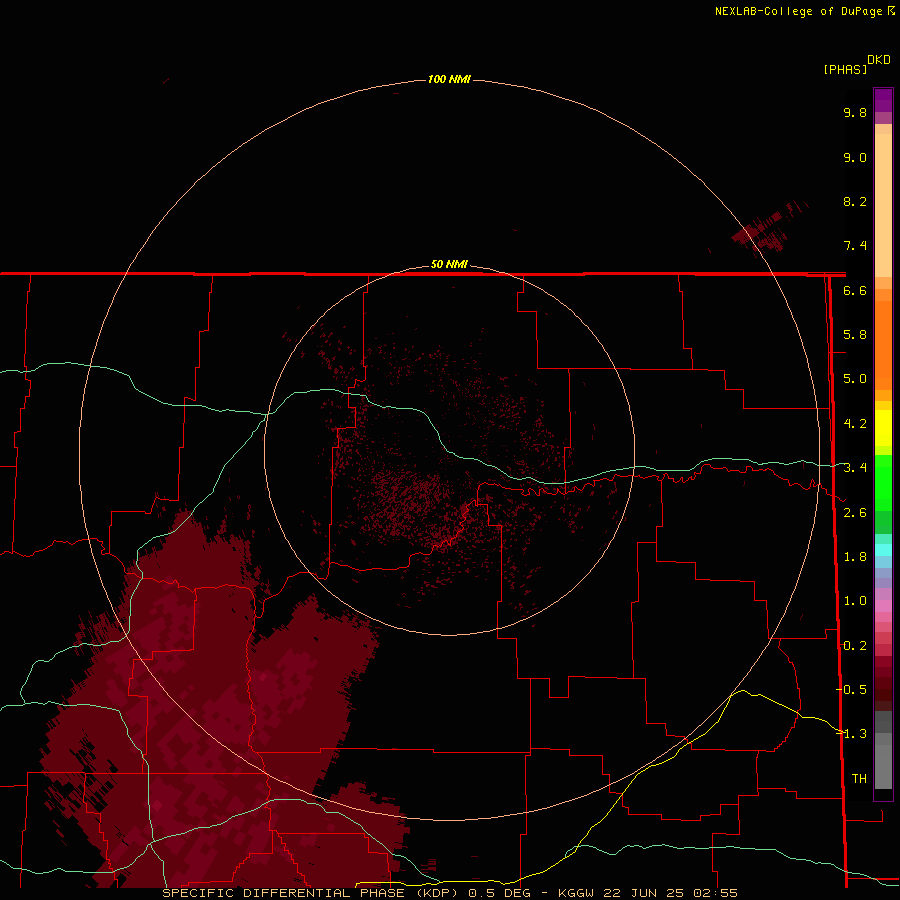Click the 9.0 legend value

855,157
